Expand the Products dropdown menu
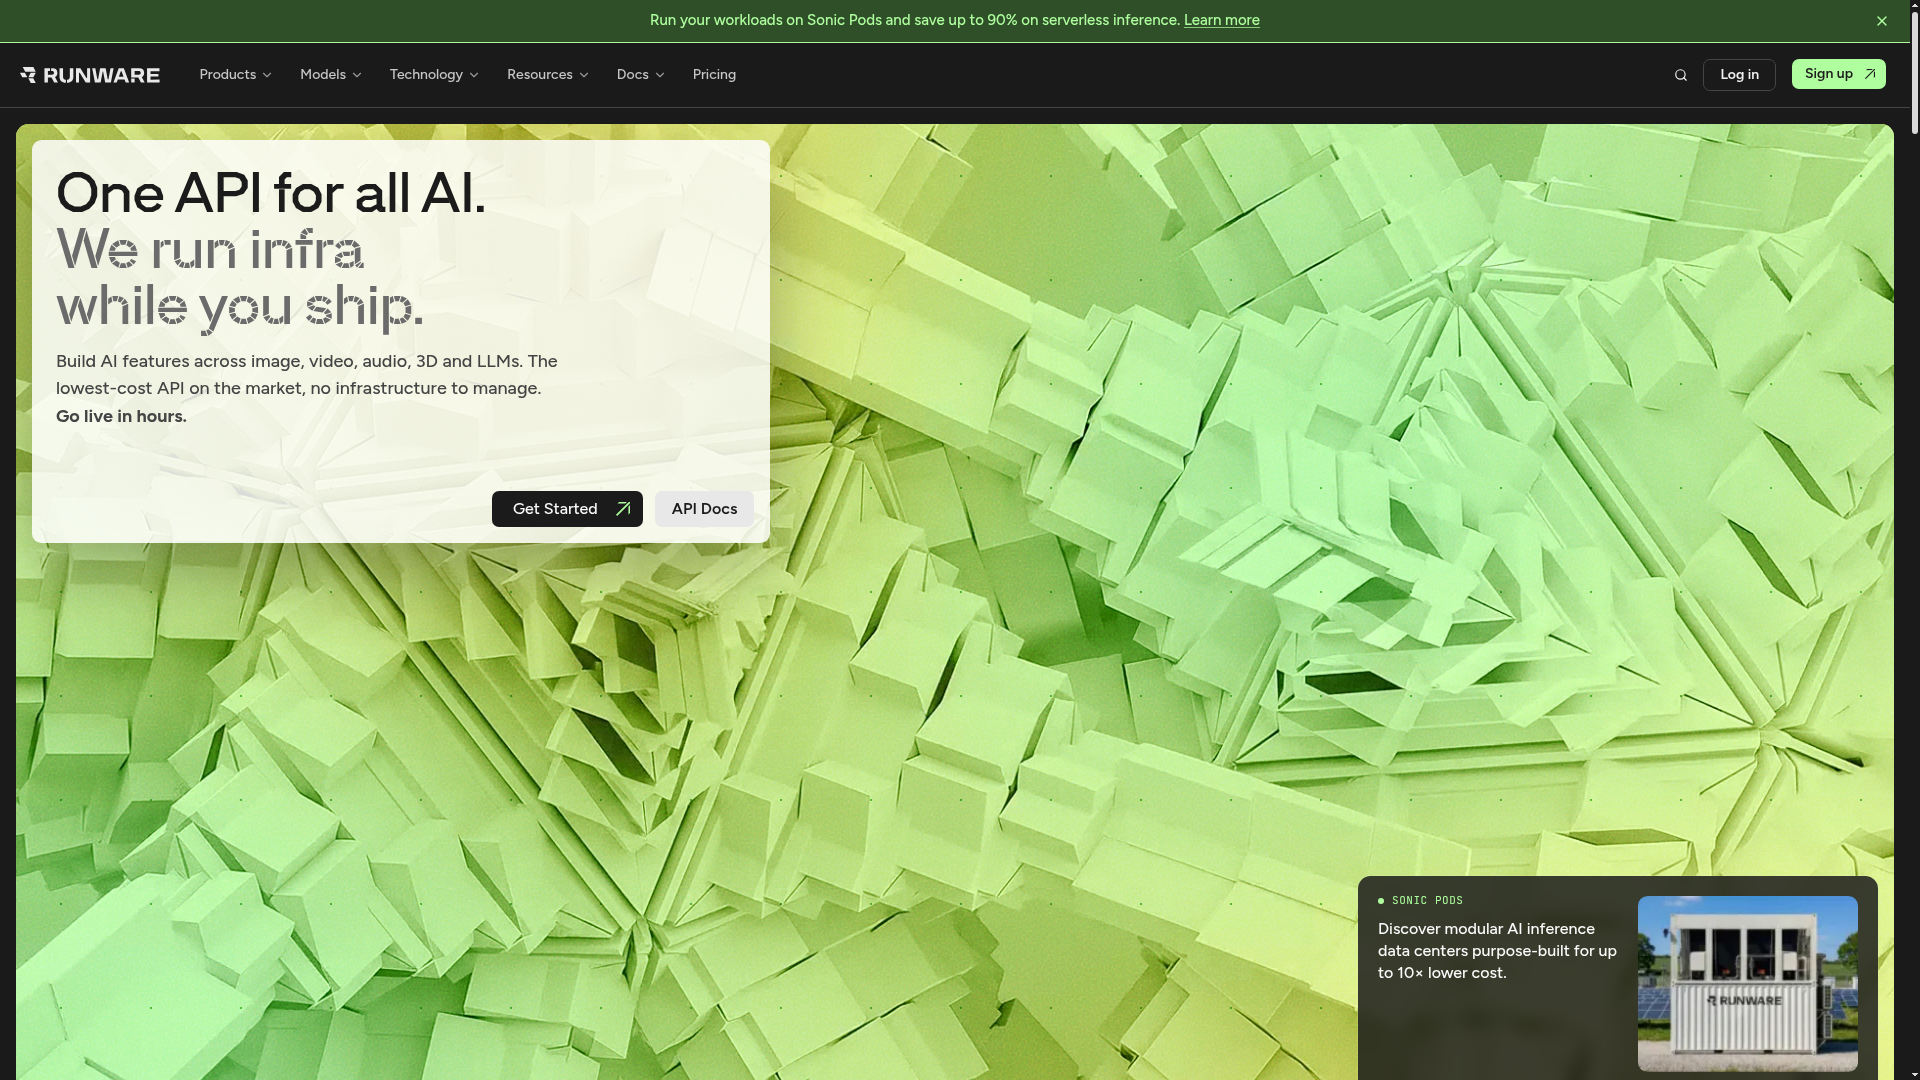 [x=235, y=75]
